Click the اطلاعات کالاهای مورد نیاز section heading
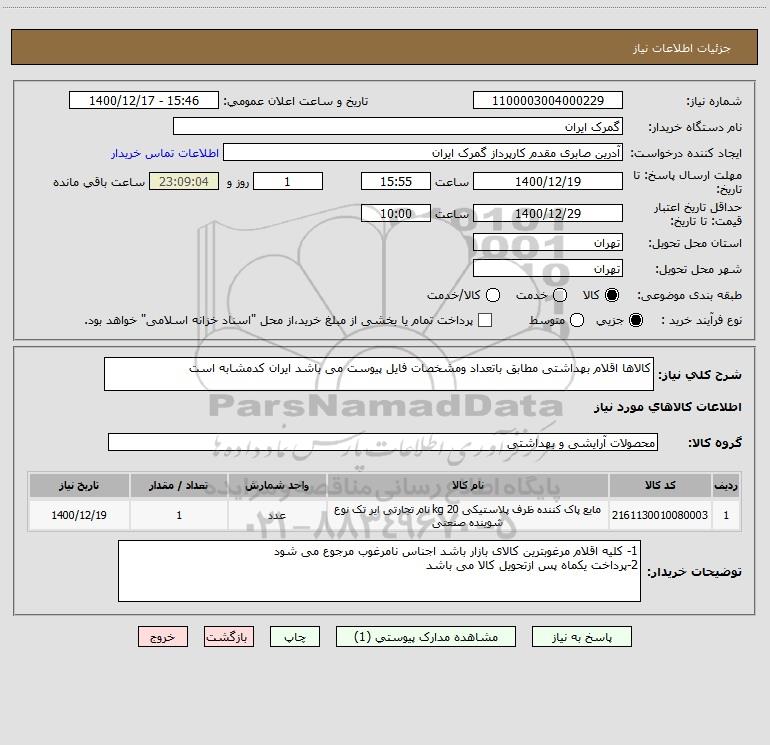Viewport: 770px width, 745px height. [x=667, y=407]
